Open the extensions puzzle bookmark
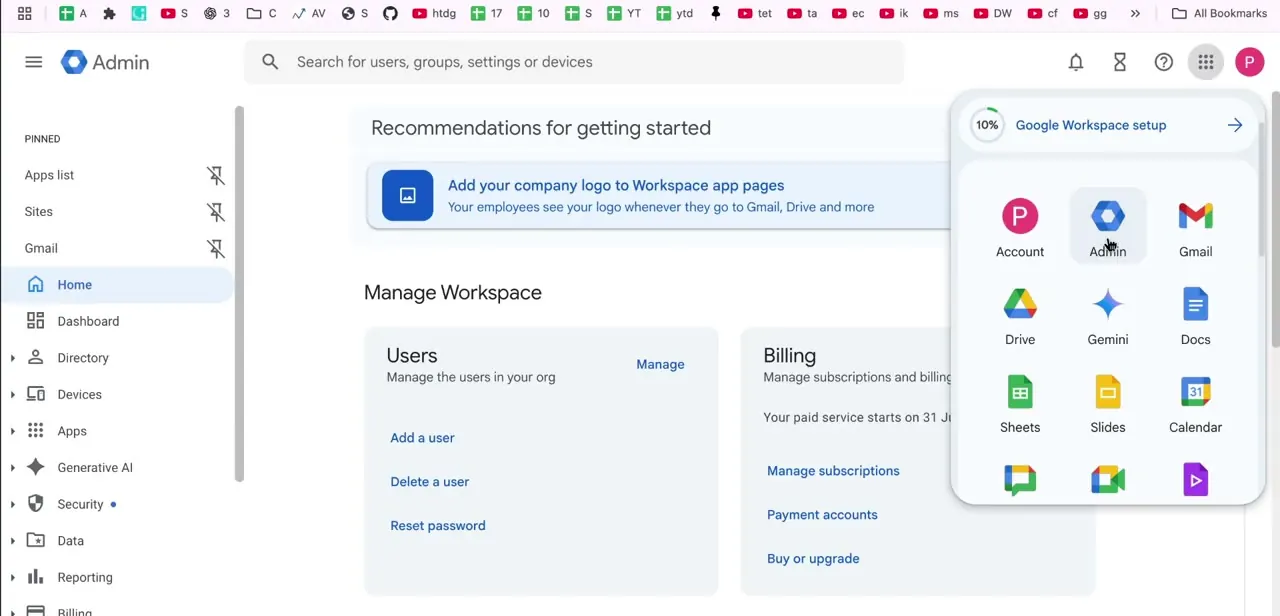The height and width of the screenshot is (616, 1280). tap(110, 13)
